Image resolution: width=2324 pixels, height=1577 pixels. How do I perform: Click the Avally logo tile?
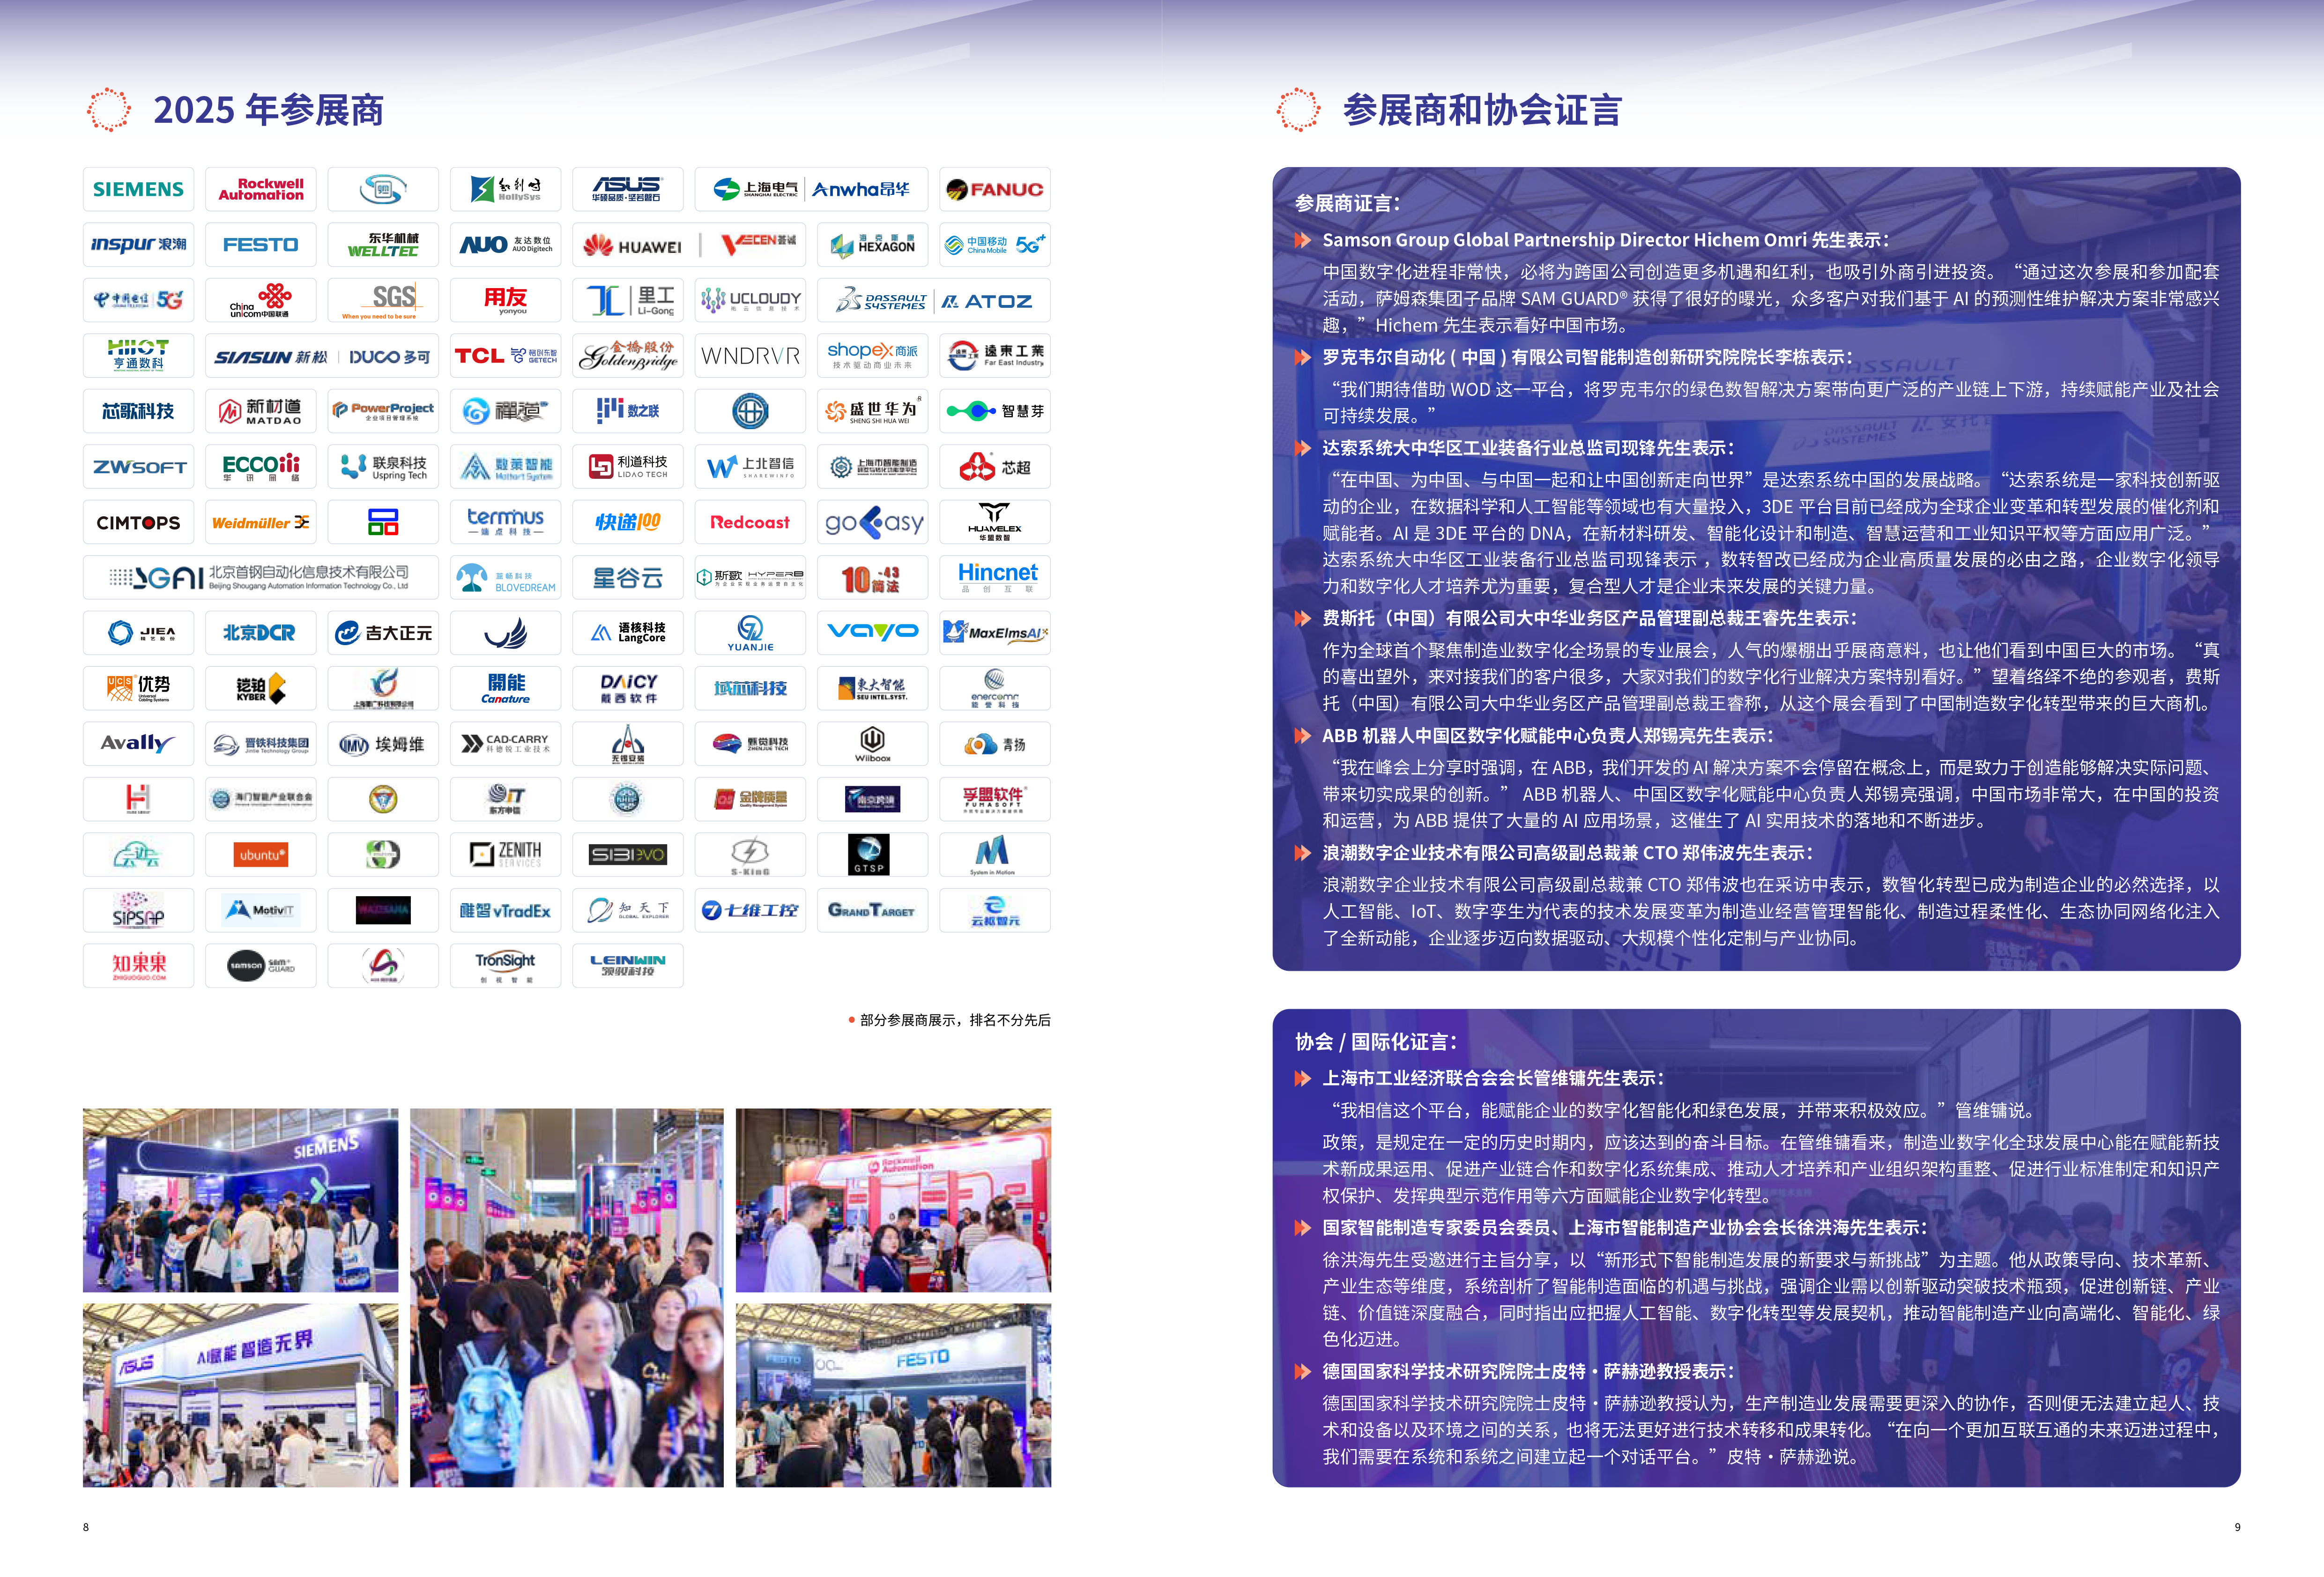pos(138,744)
